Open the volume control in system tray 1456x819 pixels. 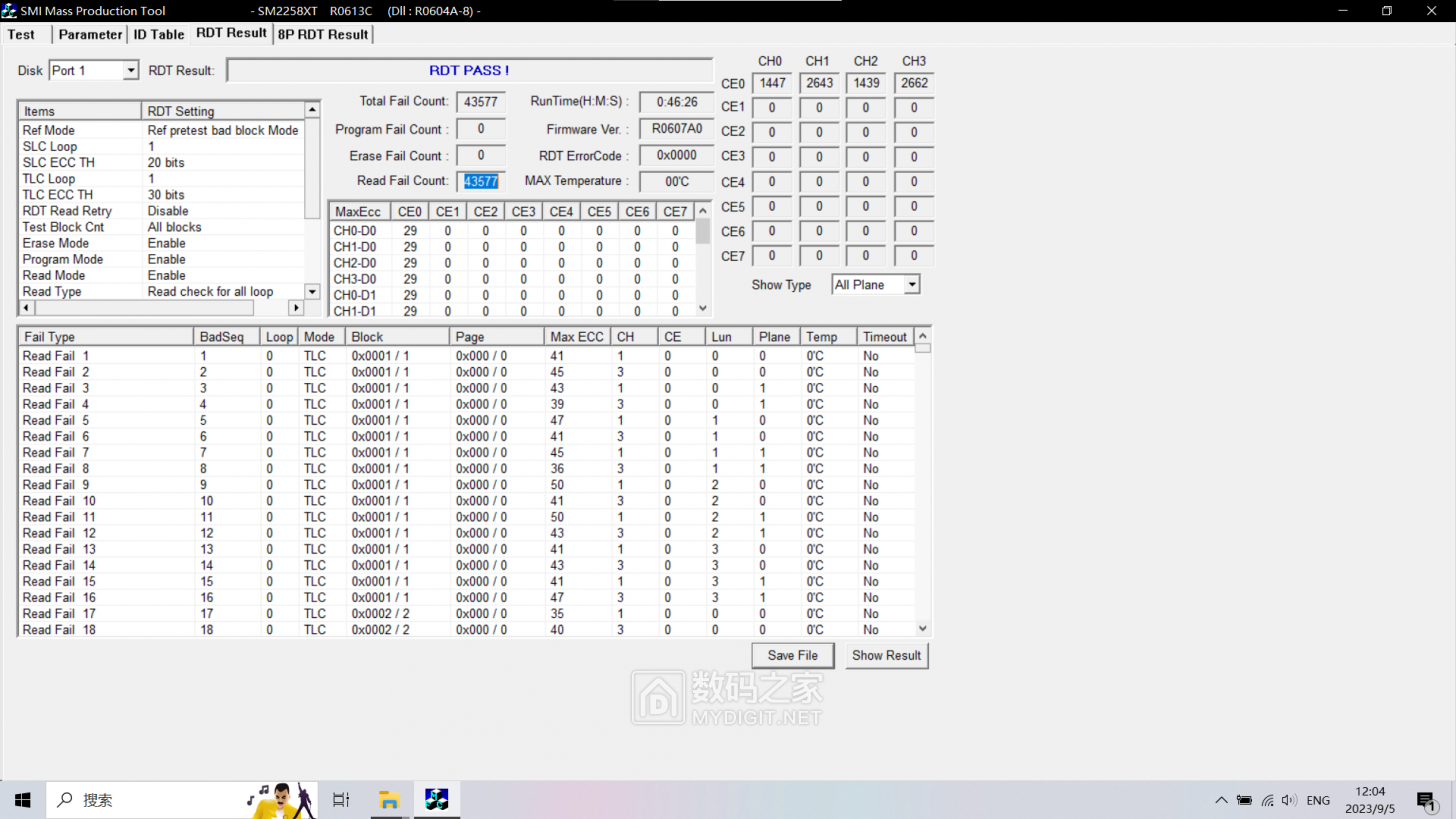coord(1289,800)
